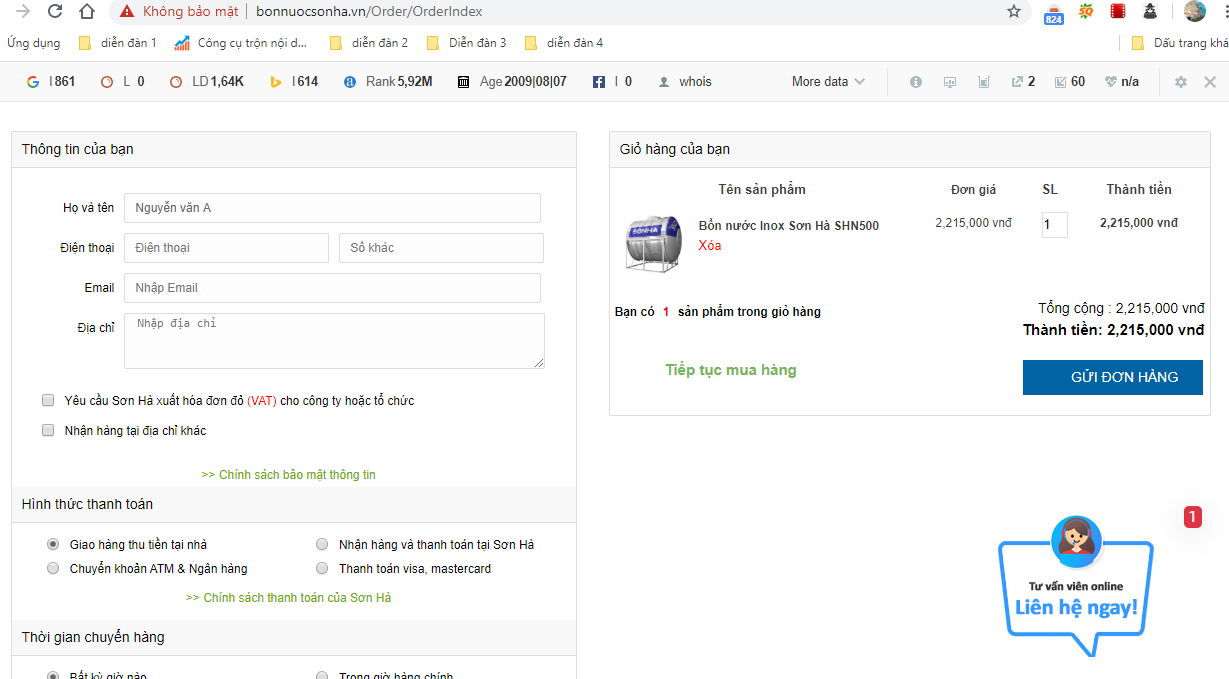1229x679 pixels.
Task: Click the Tên sản phẩm column header
Action: tap(762, 190)
